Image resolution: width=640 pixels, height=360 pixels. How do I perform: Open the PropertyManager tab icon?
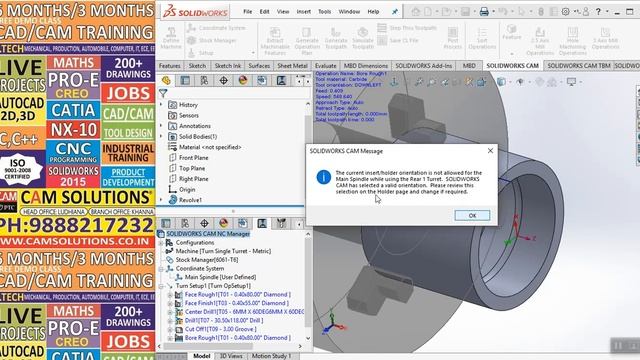[185, 80]
